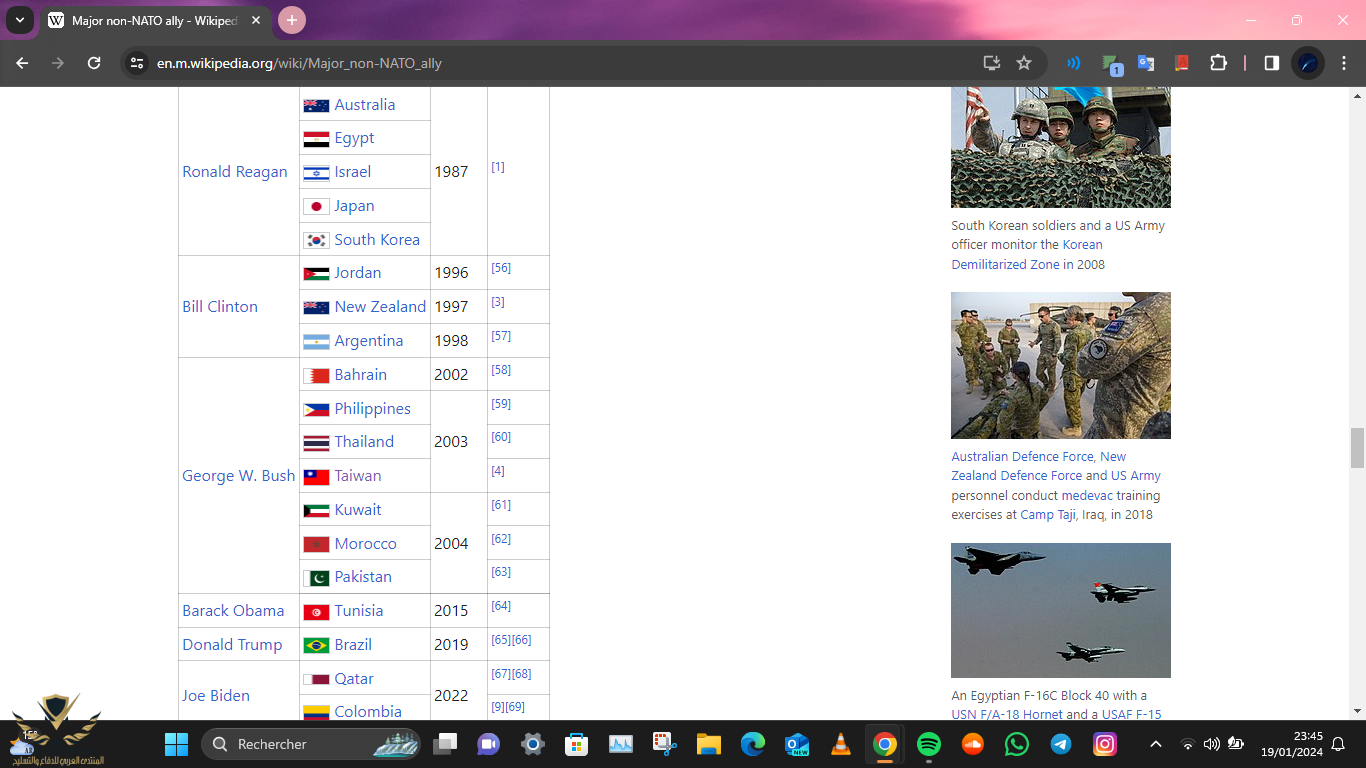
Task: Open the blue sound-waves extension
Action: pos(1074,63)
